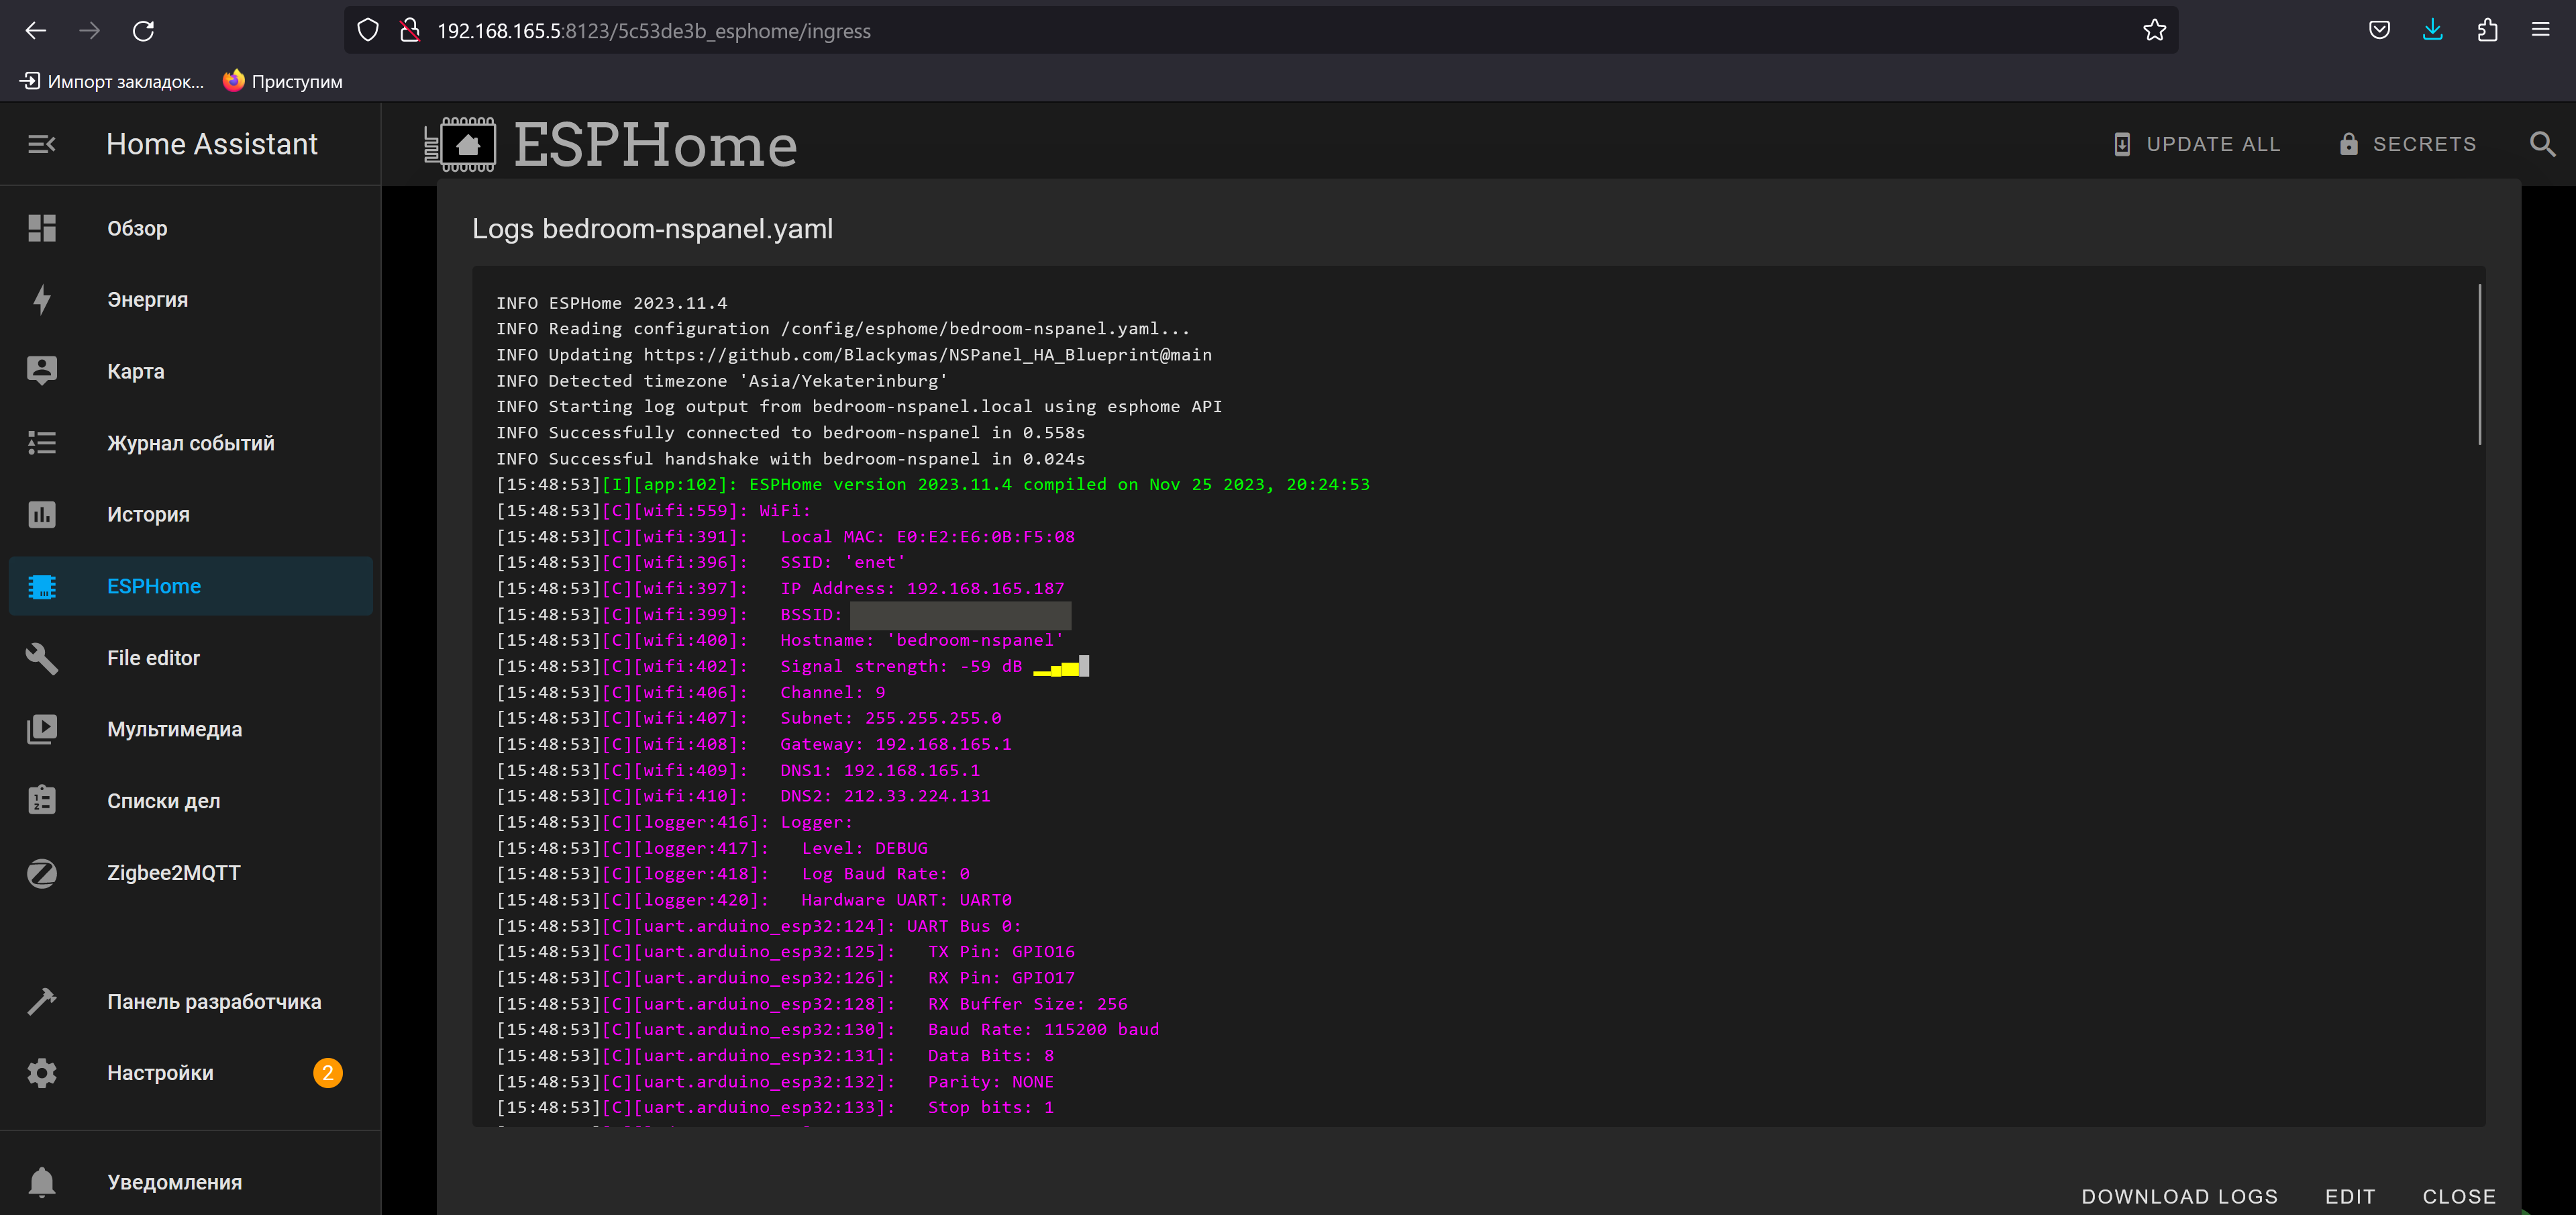Click the Журнал событий list icon
Screen dimensions: 2576x1215
(42, 443)
